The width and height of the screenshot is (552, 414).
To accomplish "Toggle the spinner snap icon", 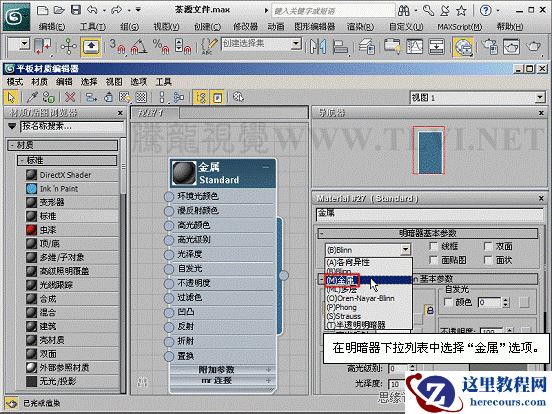I will tap(183, 46).
